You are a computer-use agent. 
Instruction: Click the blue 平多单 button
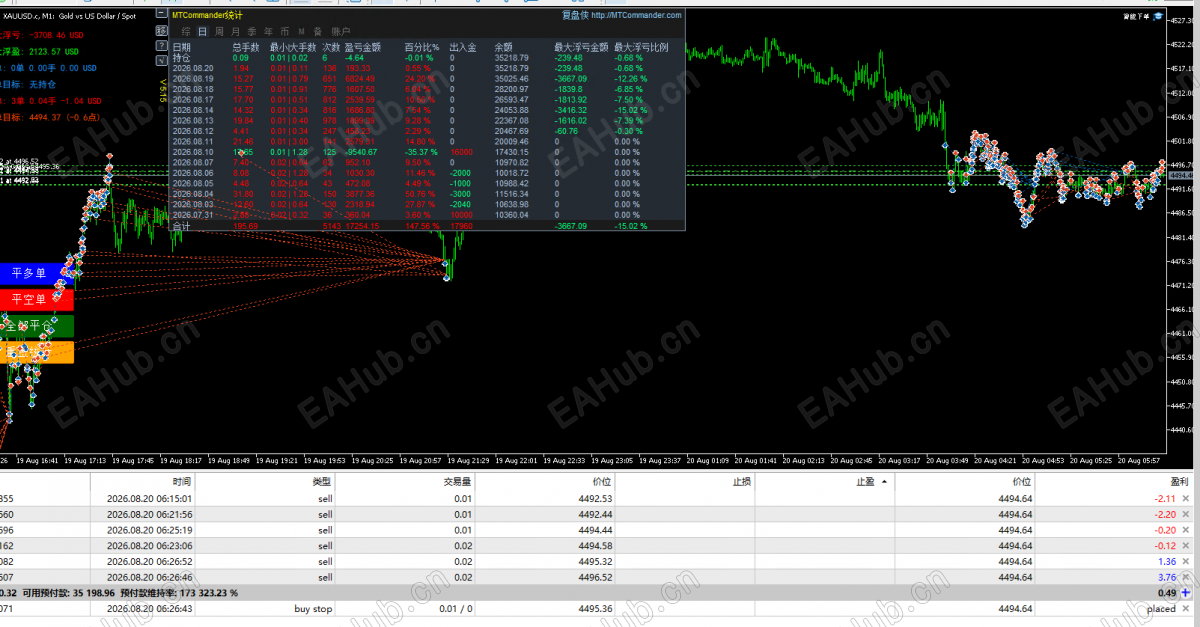pos(37,273)
